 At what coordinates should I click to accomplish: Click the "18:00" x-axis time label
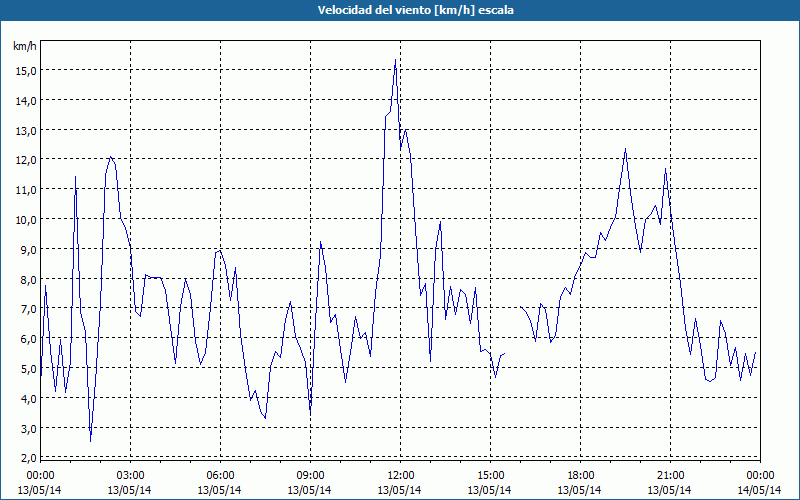580,476
